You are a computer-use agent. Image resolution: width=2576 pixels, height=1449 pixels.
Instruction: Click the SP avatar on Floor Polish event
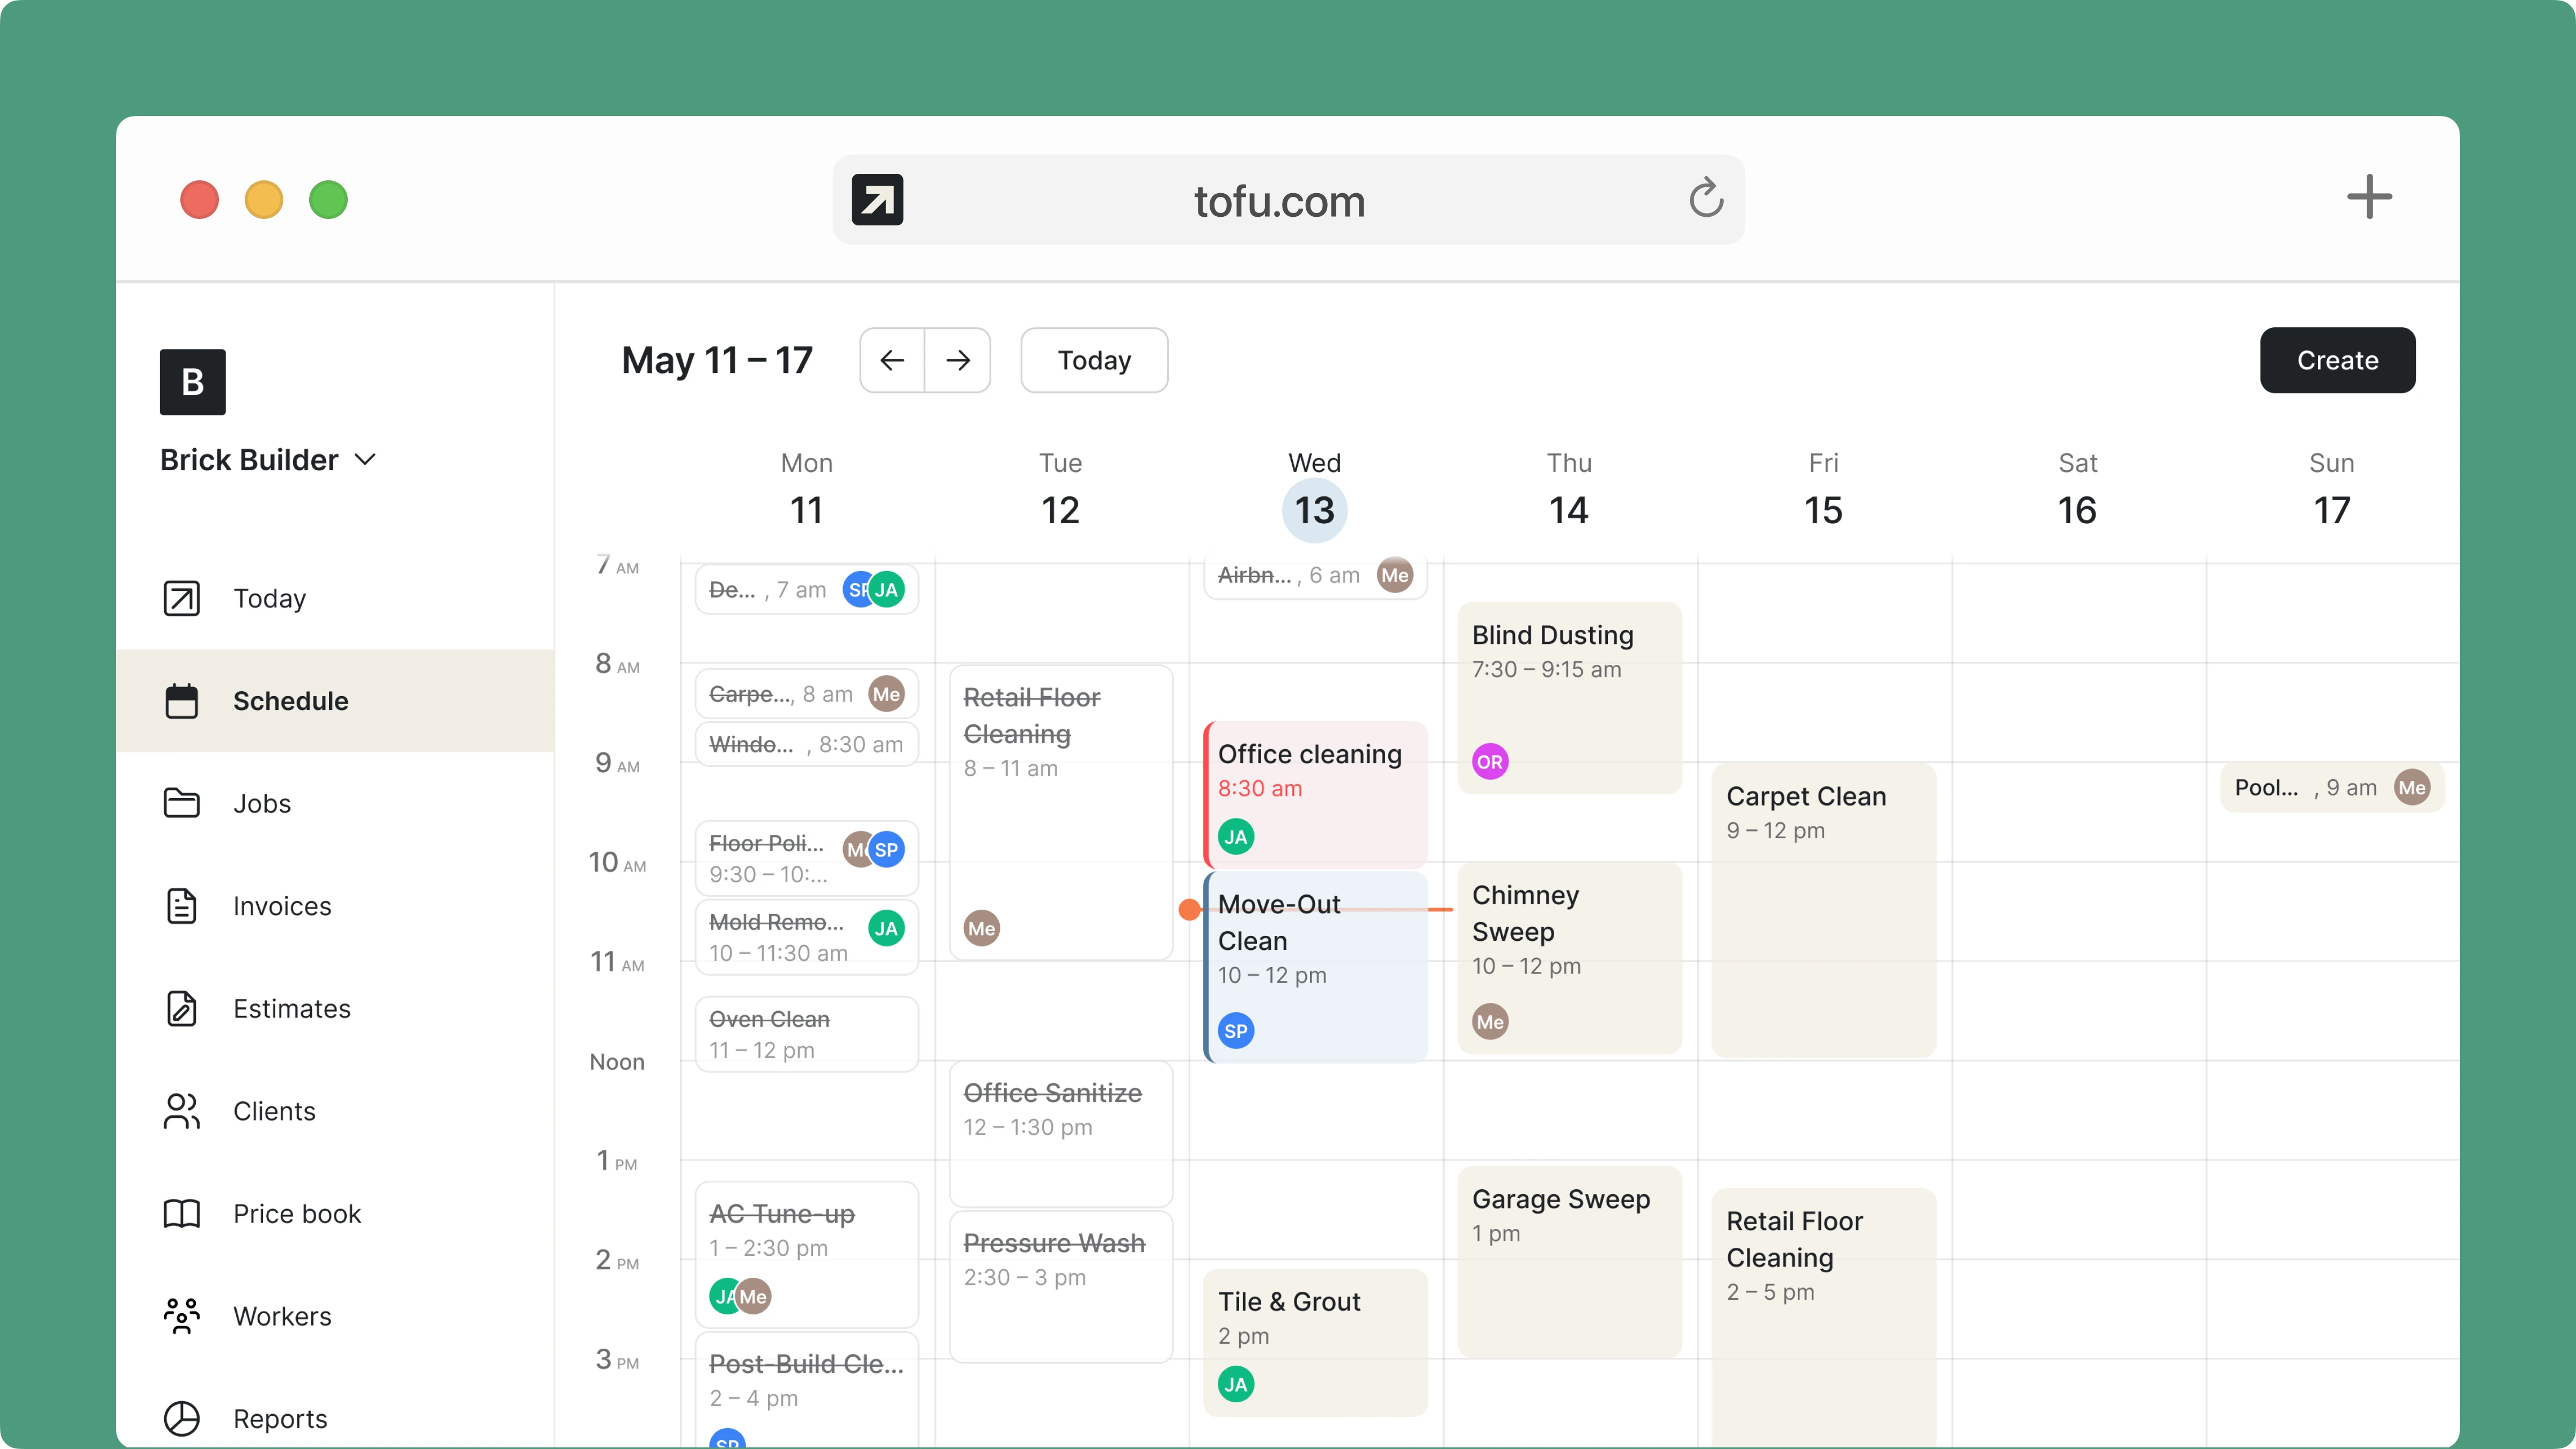pyautogui.click(x=886, y=850)
